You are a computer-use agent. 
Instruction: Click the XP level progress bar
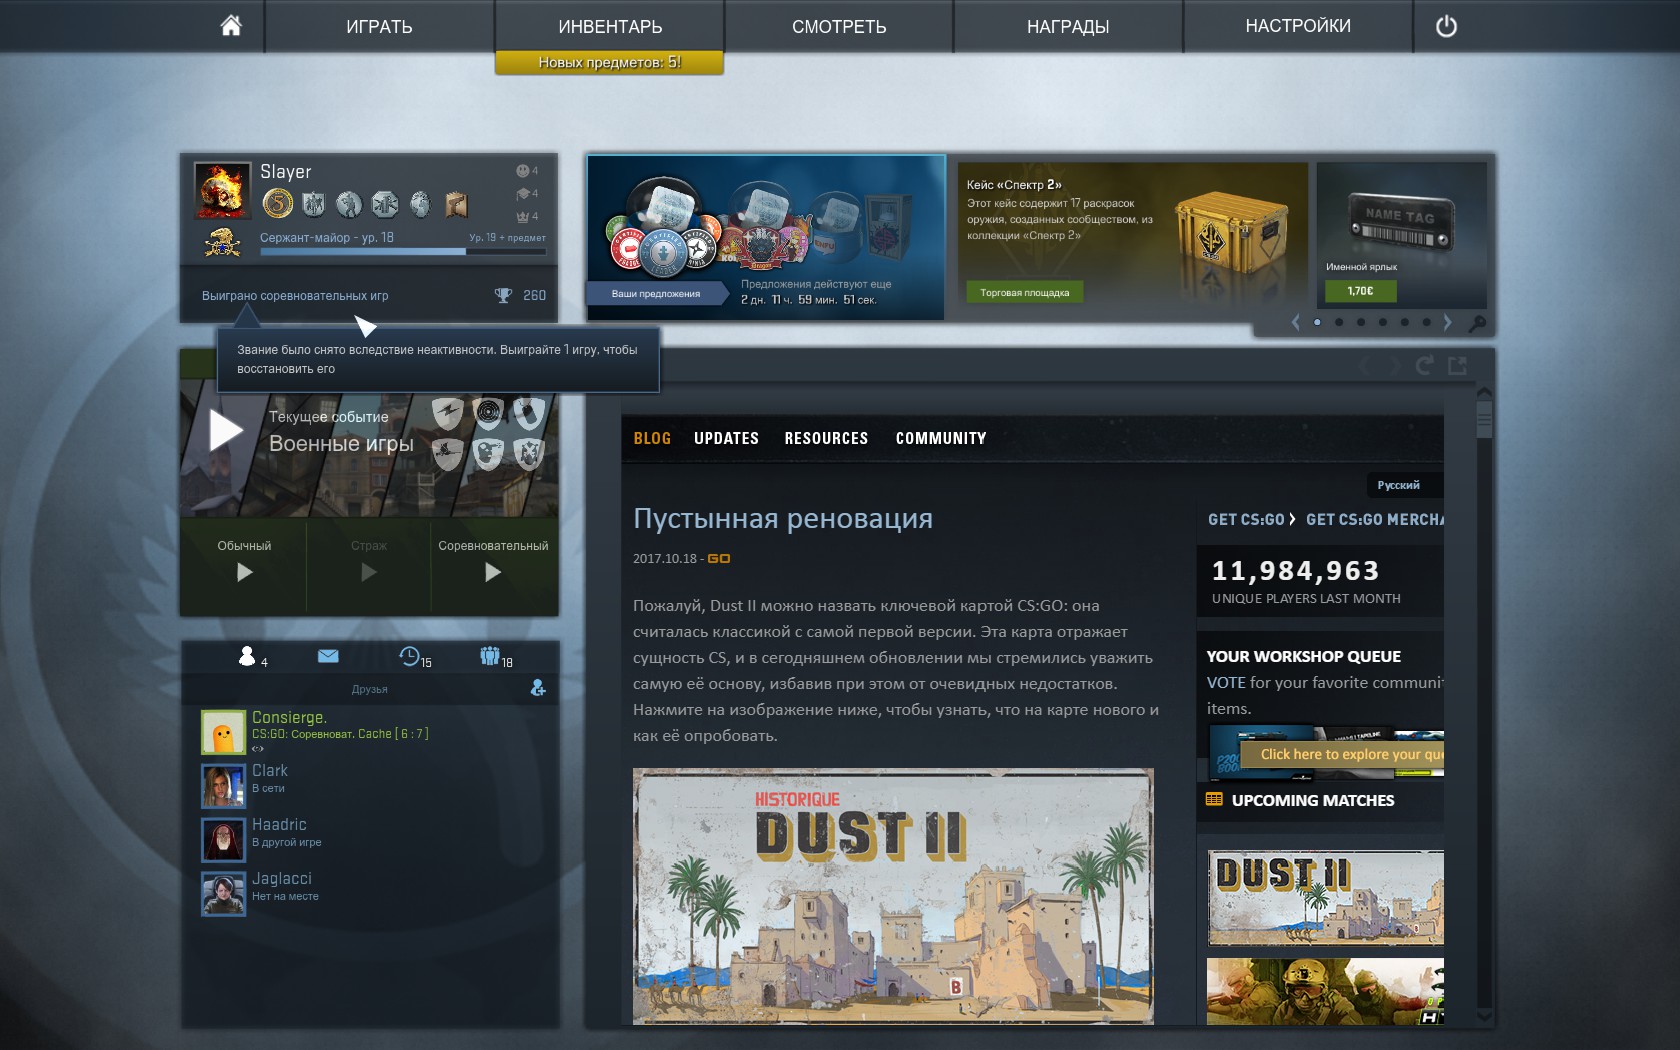[403, 251]
